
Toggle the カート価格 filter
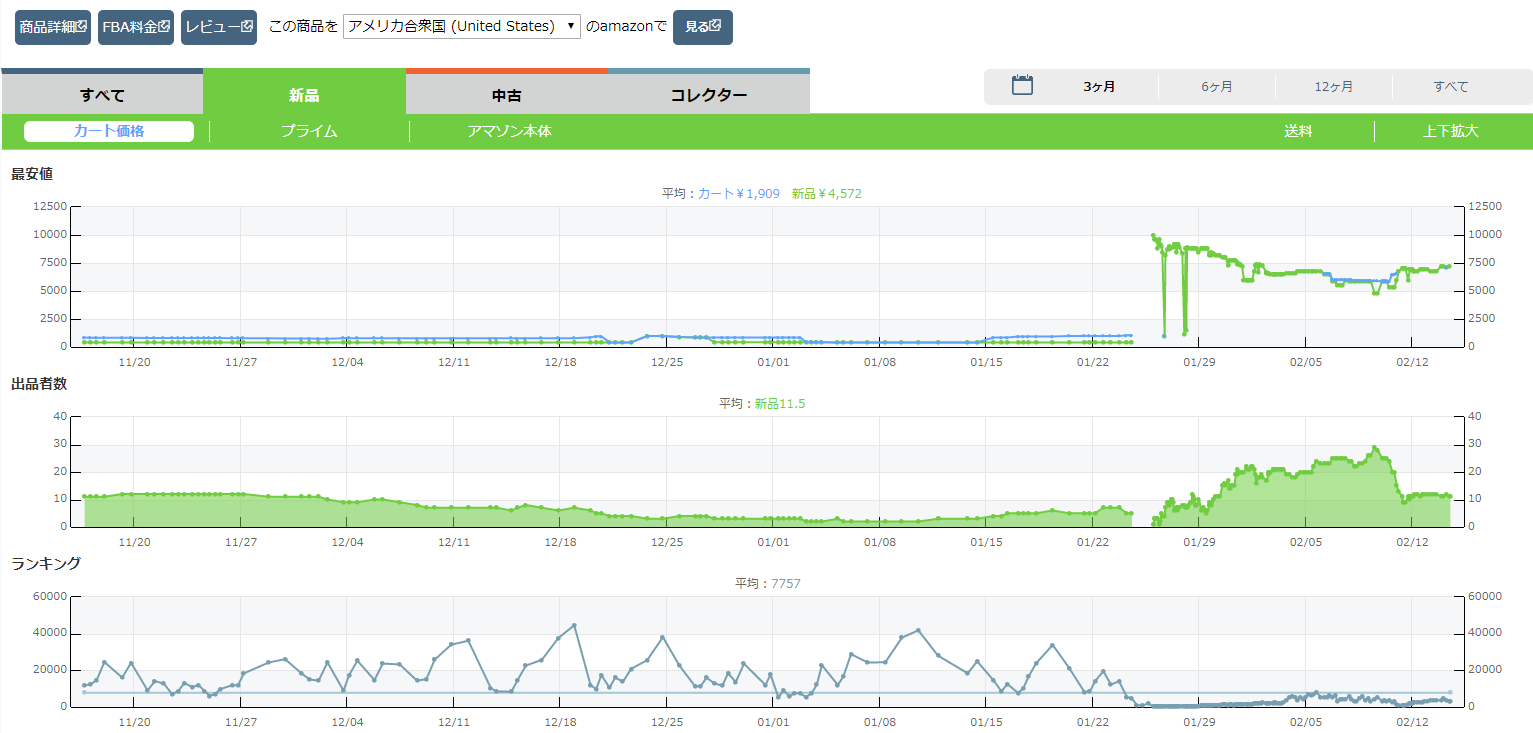109,131
